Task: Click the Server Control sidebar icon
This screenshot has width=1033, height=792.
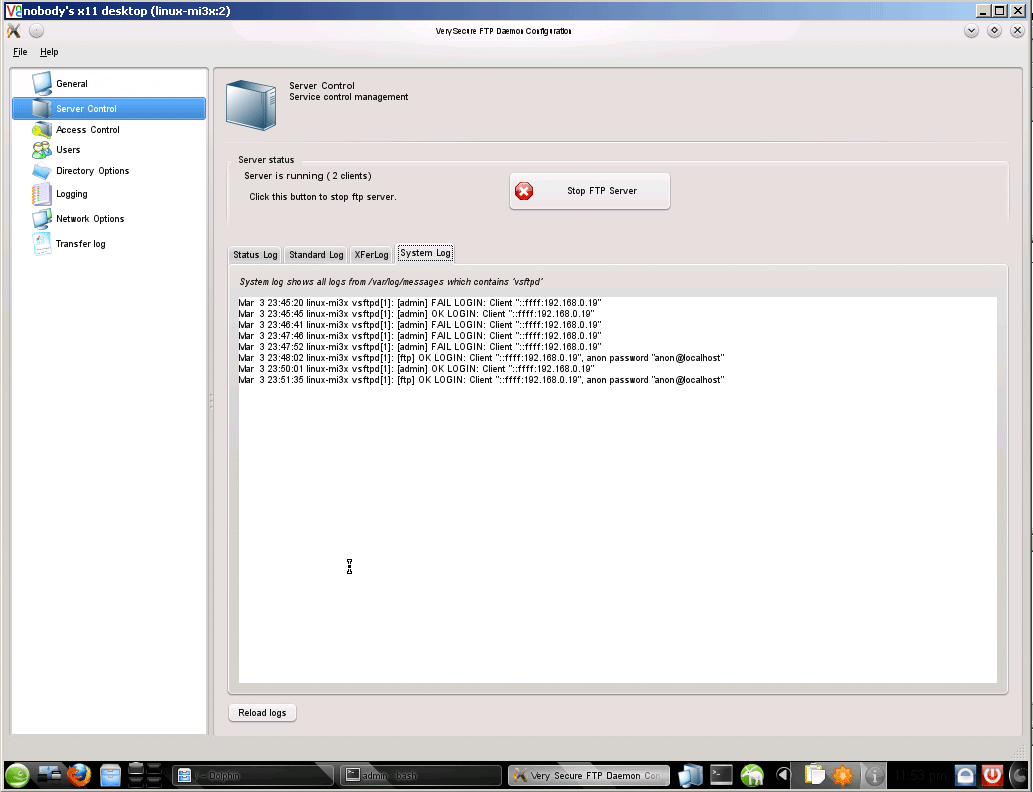Action: click(42, 108)
